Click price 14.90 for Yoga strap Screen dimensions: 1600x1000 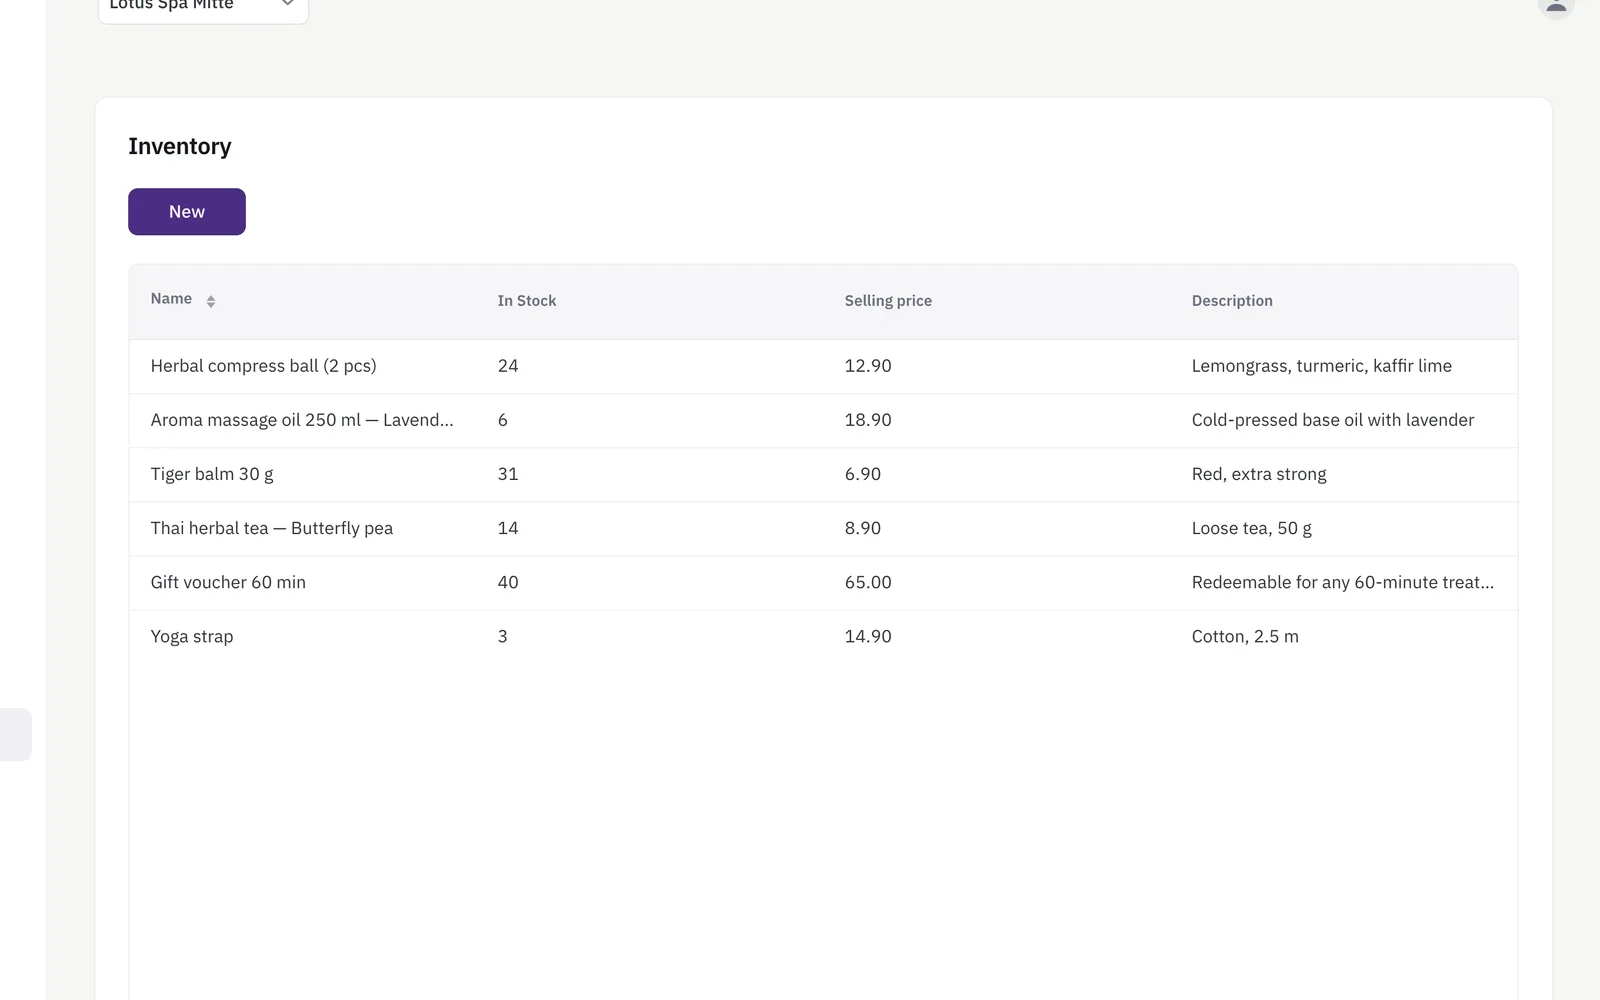868,636
